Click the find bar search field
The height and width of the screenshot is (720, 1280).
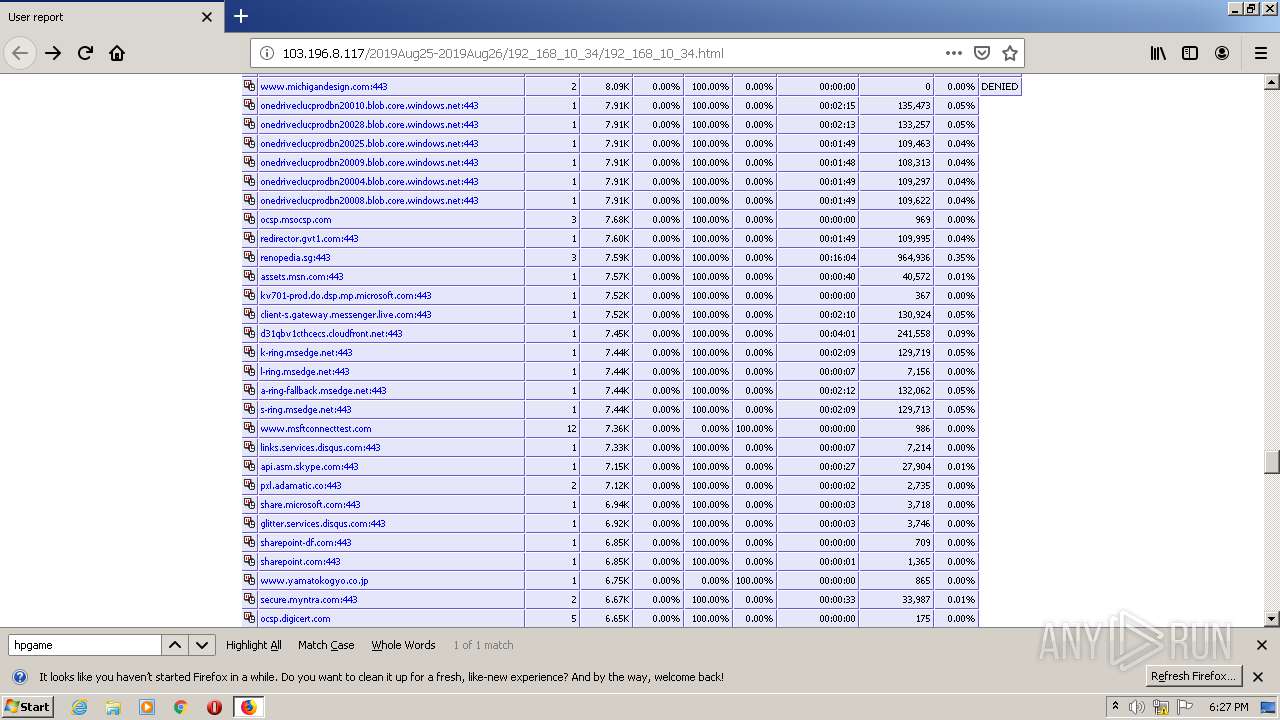pyautogui.click(x=85, y=645)
